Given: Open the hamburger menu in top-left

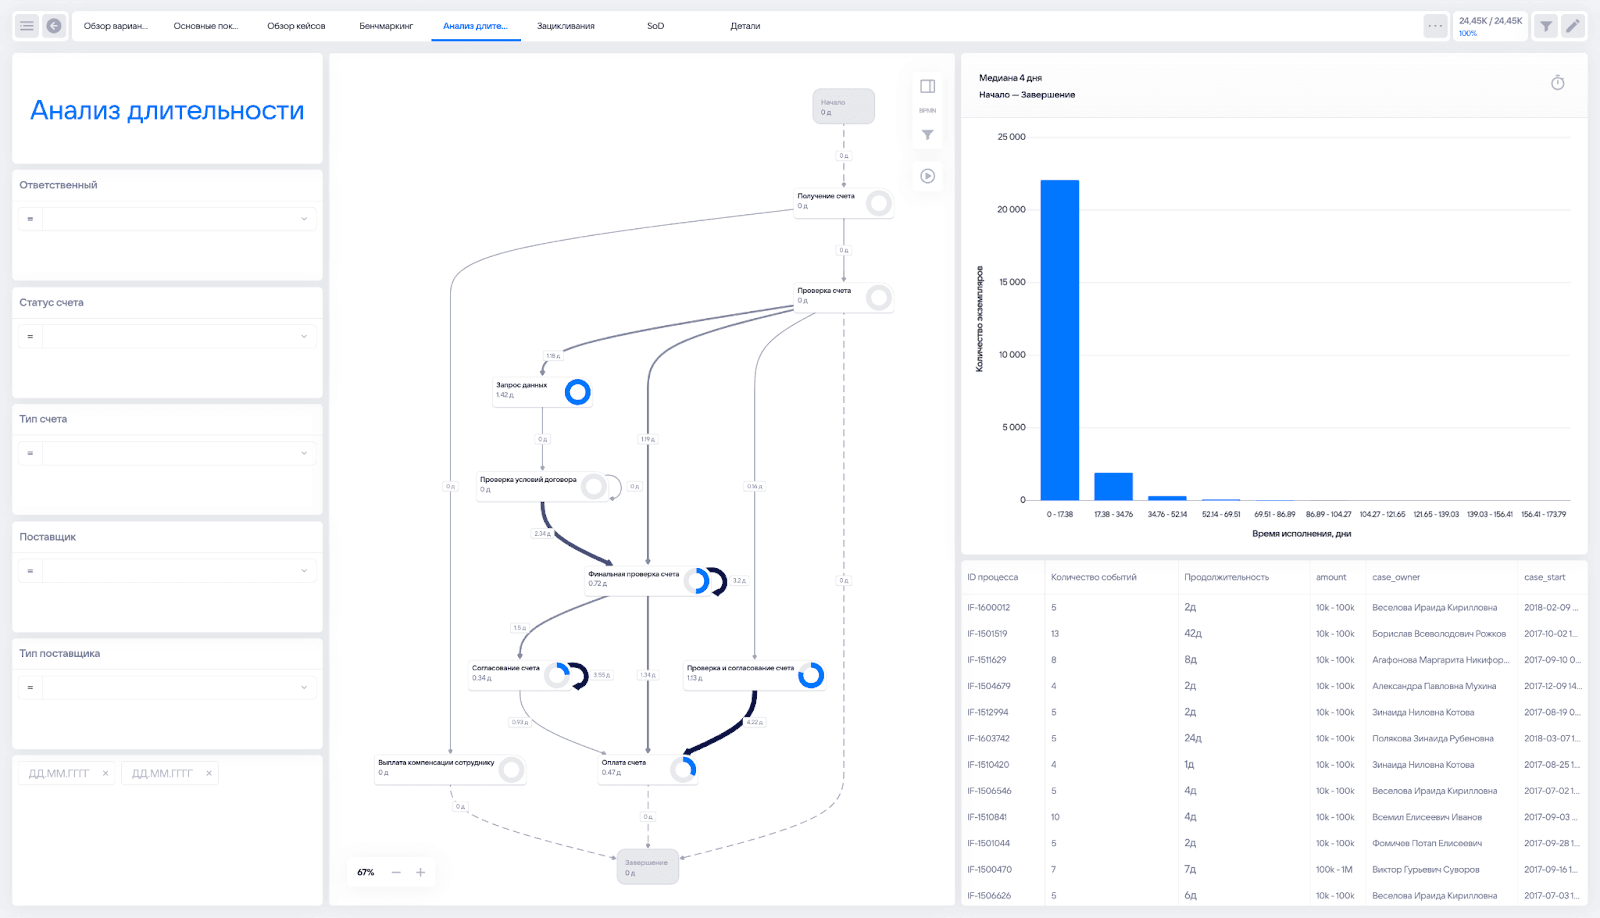Looking at the screenshot, I should [x=27, y=26].
